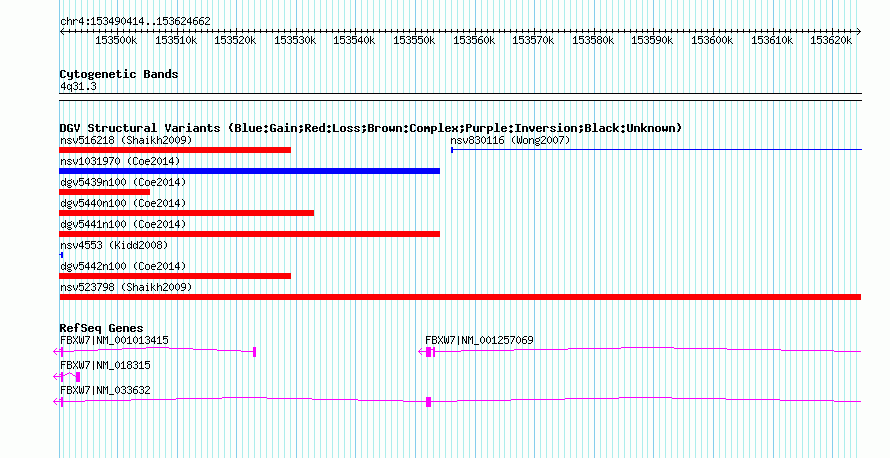Screen dimensions: 890x458
Task: Click the 153620k ruler tick label
Action: tap(831, 41)
